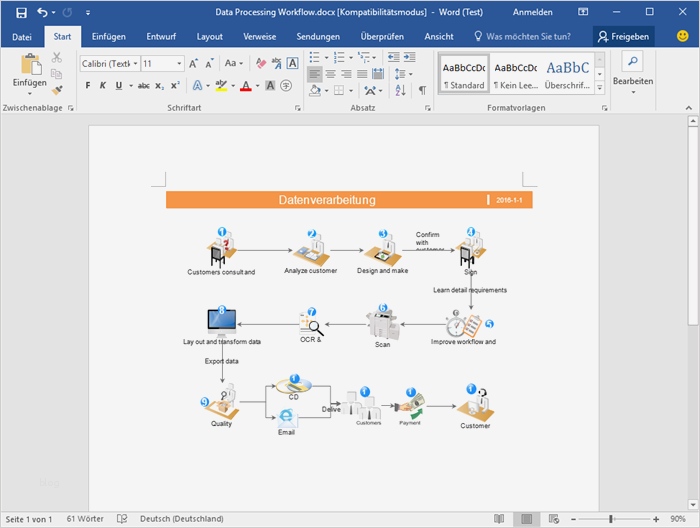The width and height of the screenshot is (700, 528).
Task: Click the 61 Wörter word count
Action: (85, 519)
